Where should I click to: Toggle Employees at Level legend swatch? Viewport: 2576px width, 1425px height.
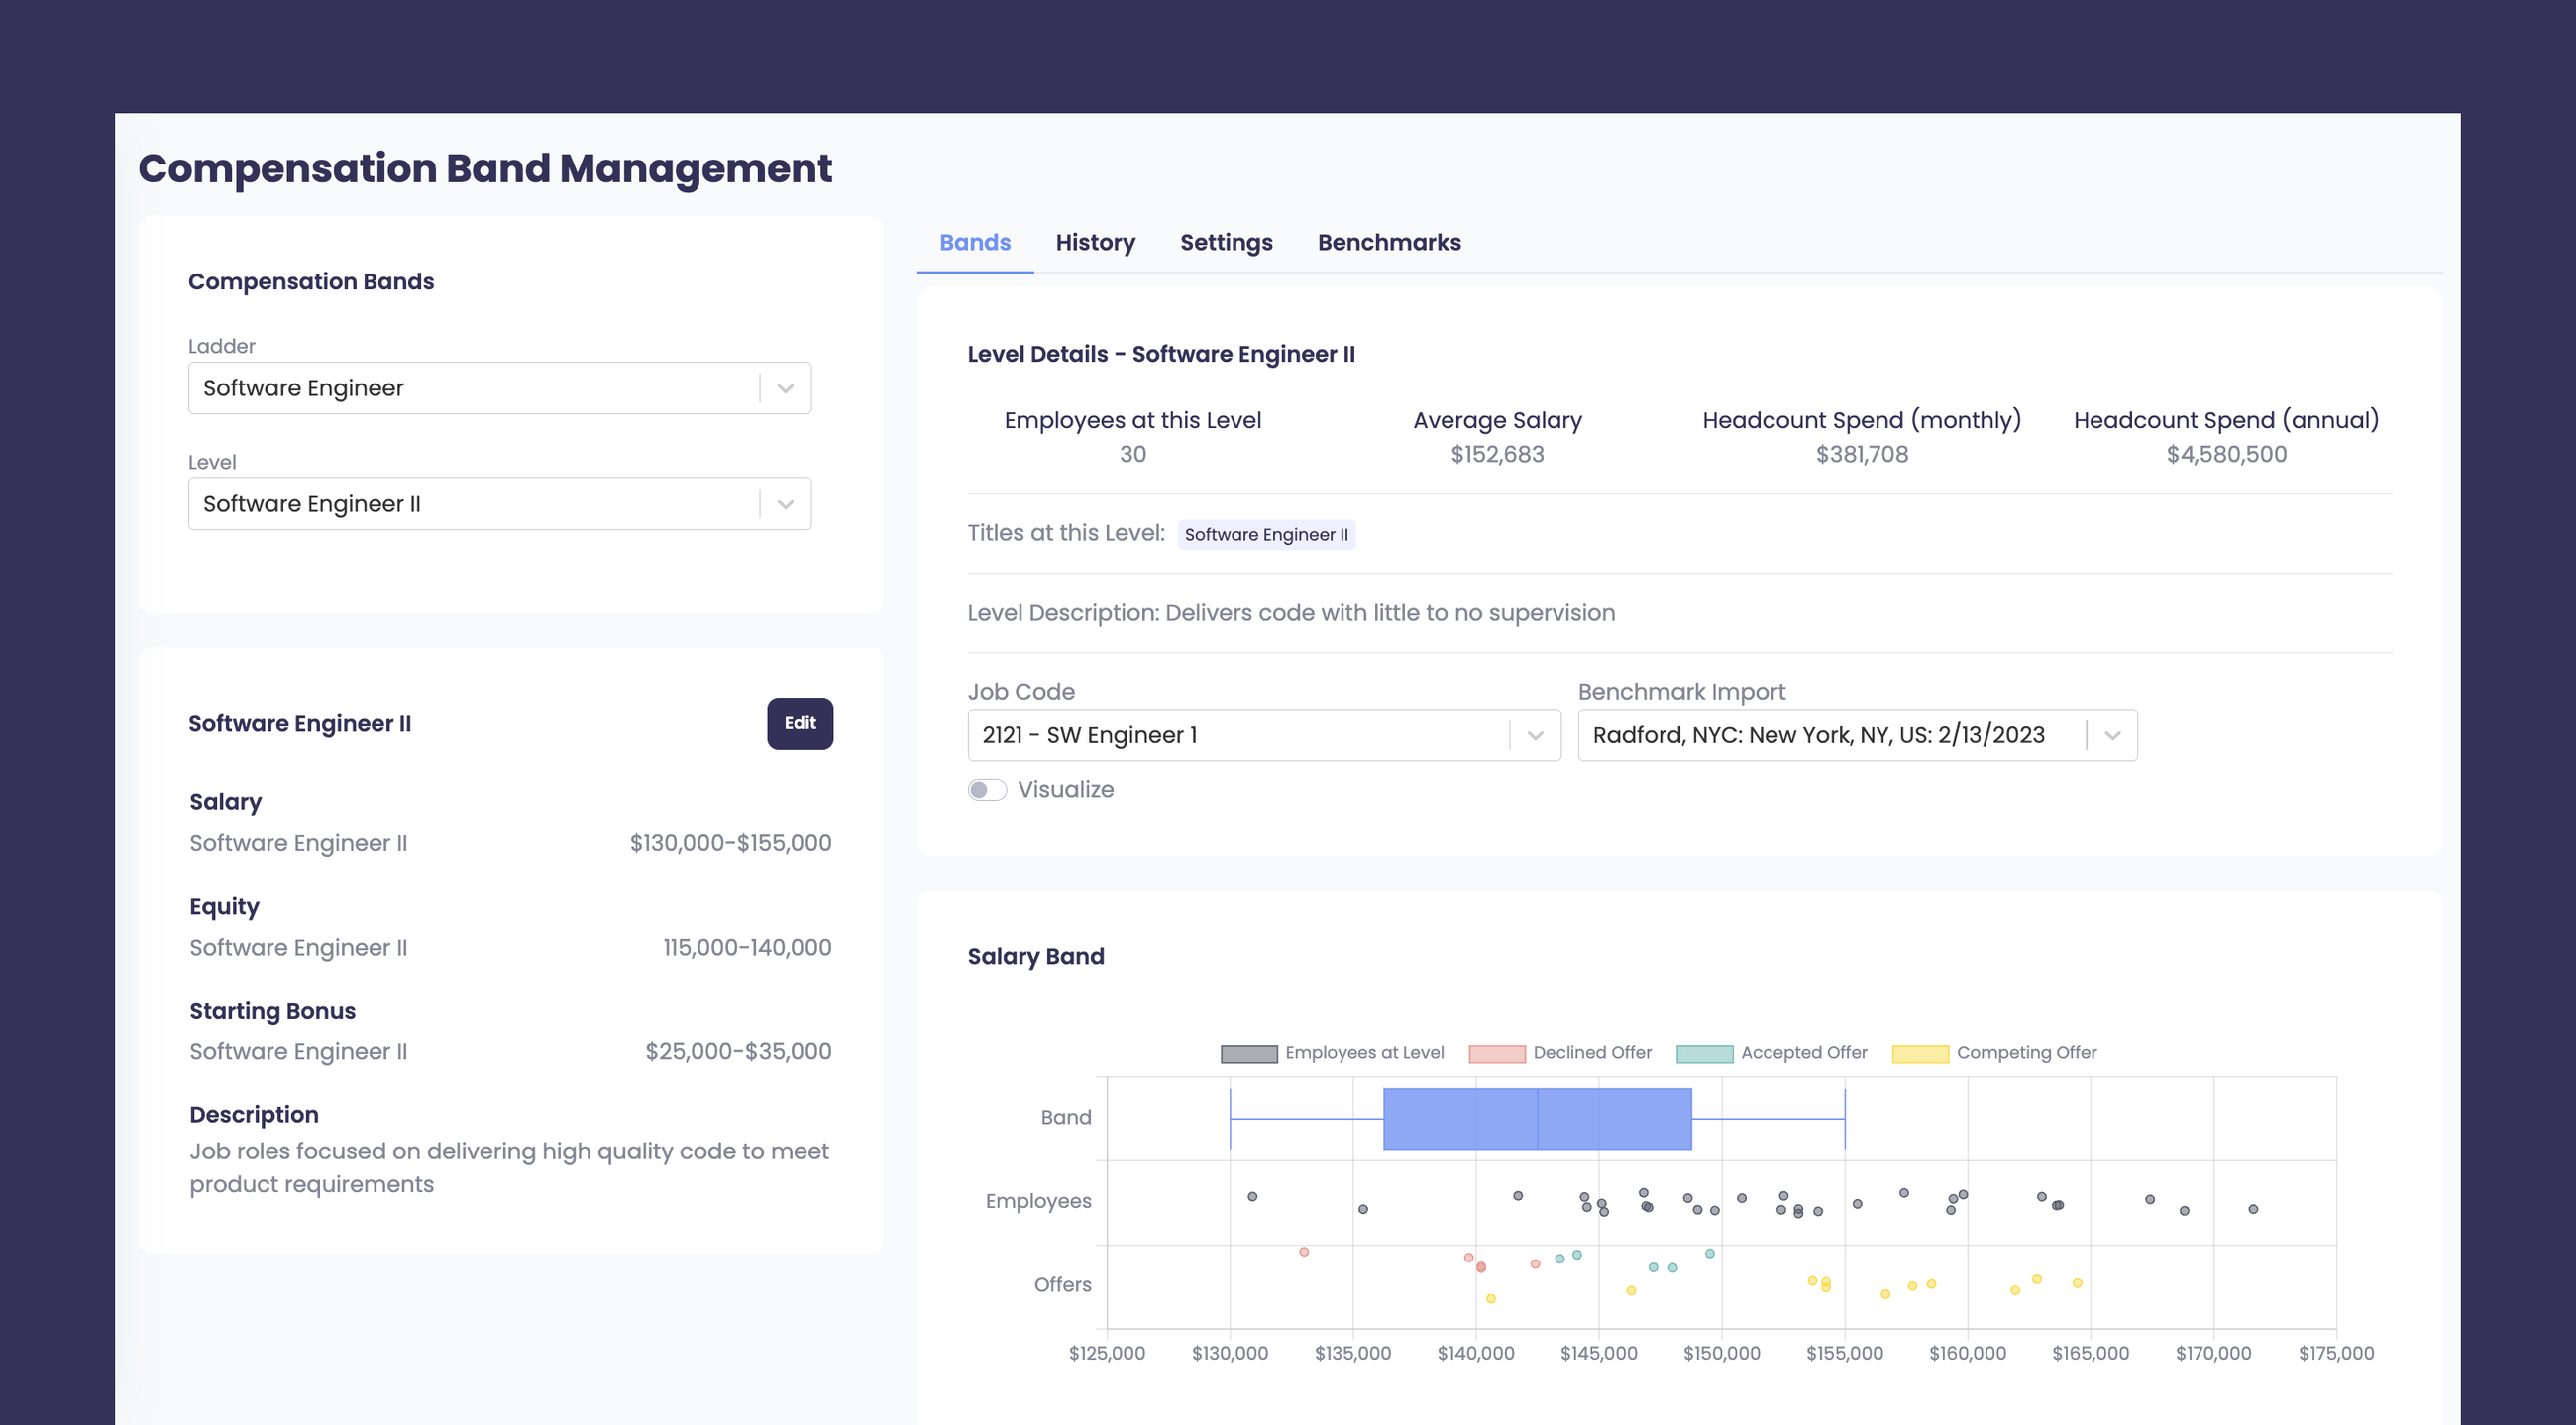point(1248,1054)
